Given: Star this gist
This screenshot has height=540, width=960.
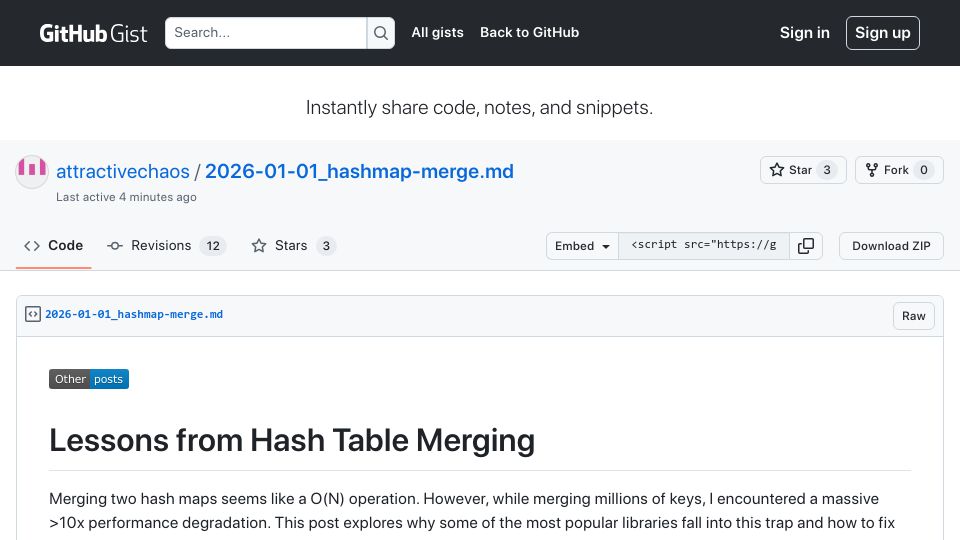Looking at the screenshot, I should click(803, 170).
